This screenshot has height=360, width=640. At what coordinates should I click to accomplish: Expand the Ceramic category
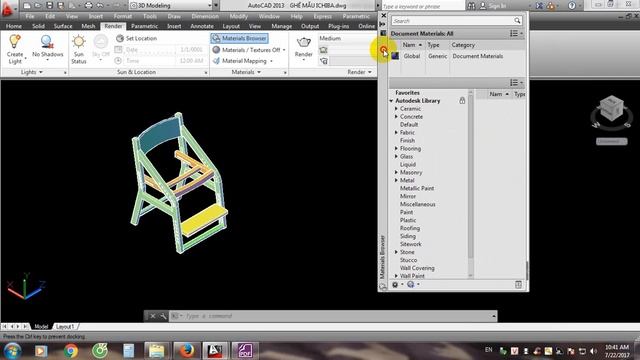tap(396, 109)
